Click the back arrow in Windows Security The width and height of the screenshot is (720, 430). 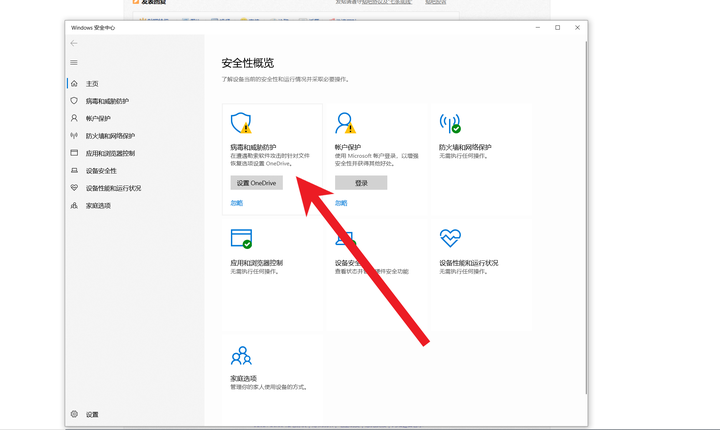click(74, 43)
